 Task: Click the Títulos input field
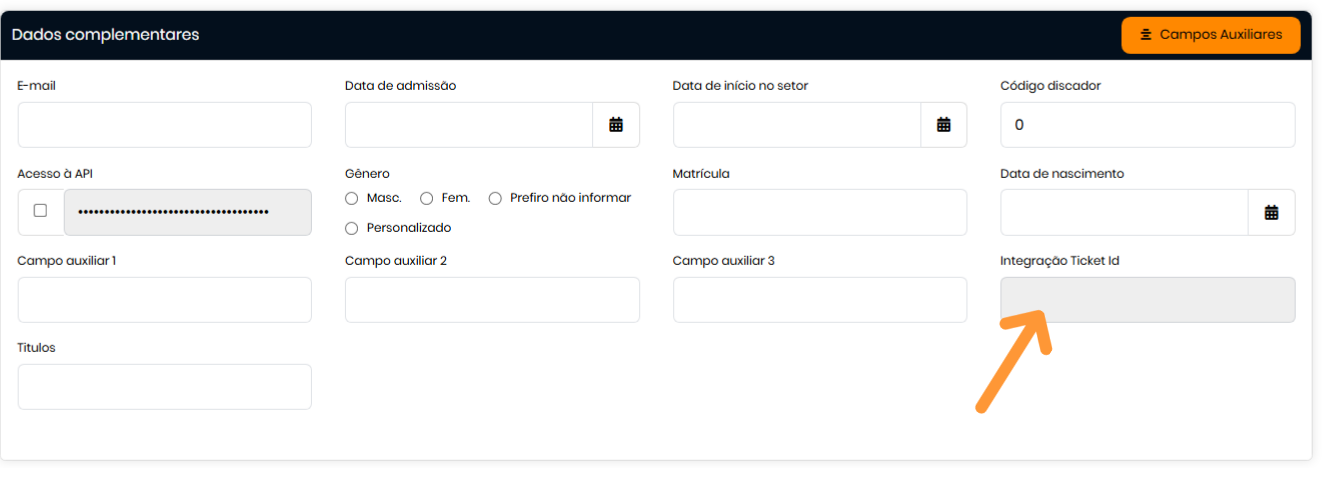164,387
